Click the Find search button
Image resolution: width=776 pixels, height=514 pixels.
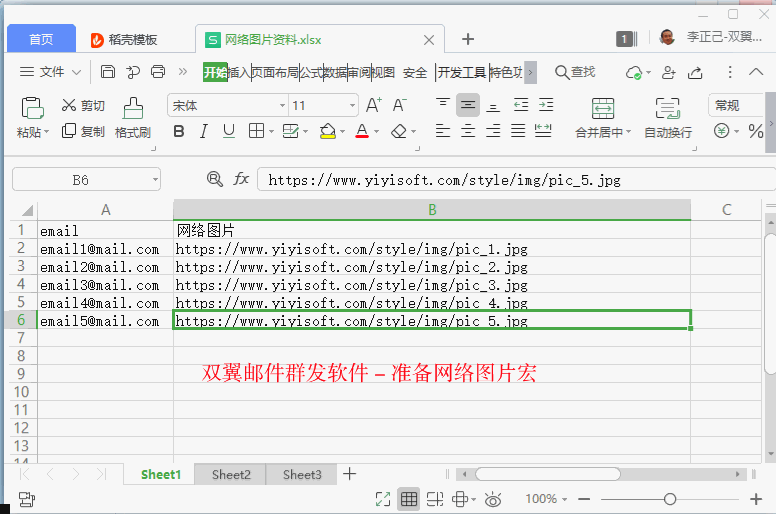pyautogui.click(x=575, y=72)
